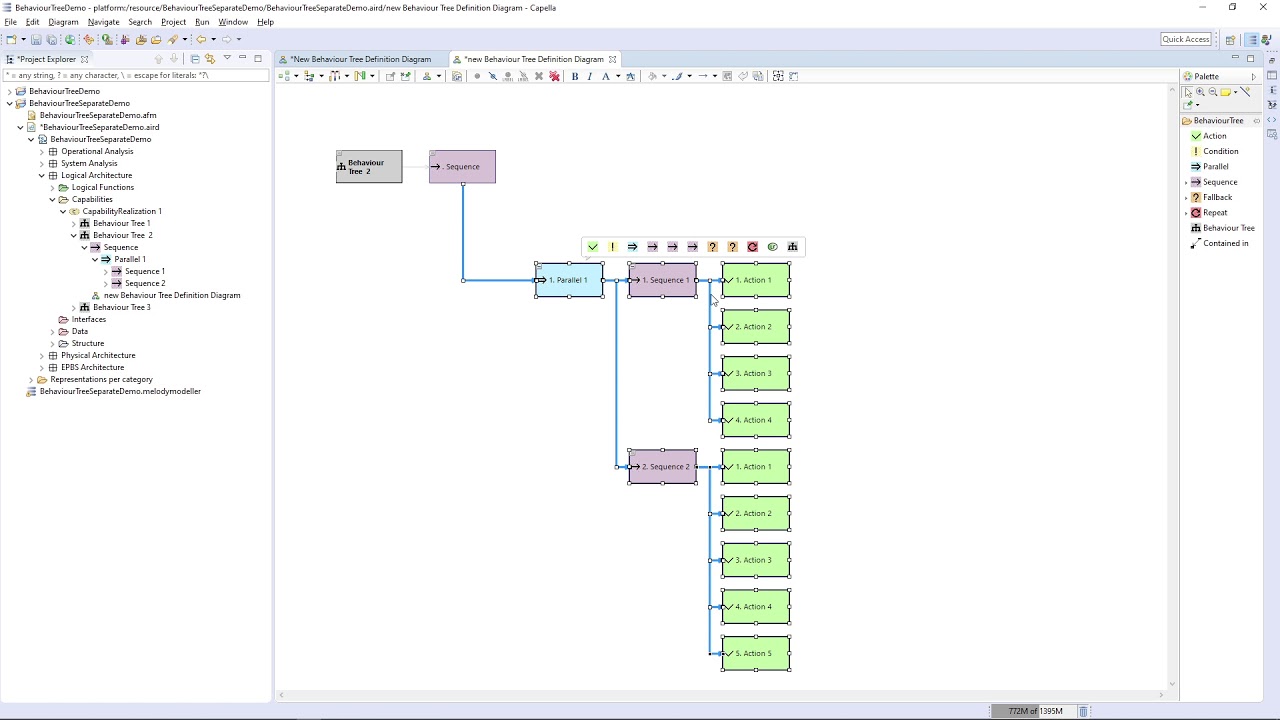Open the Project menu
The height and width of the screenshot is (720, 1280).
tap(173, 22)
